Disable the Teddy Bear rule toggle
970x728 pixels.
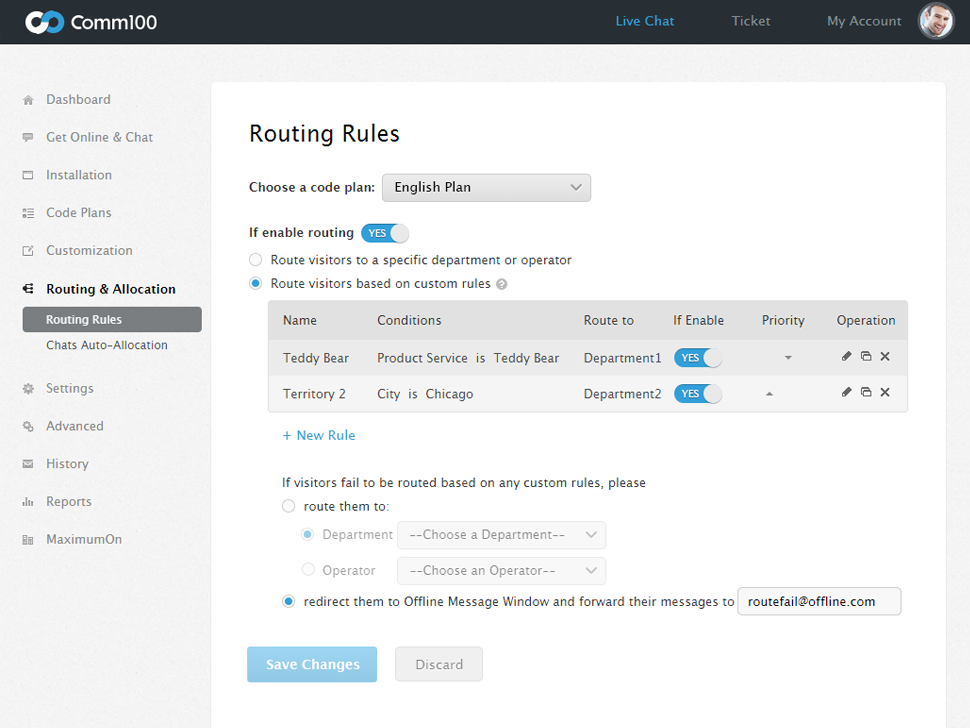[x=698, y=358]
